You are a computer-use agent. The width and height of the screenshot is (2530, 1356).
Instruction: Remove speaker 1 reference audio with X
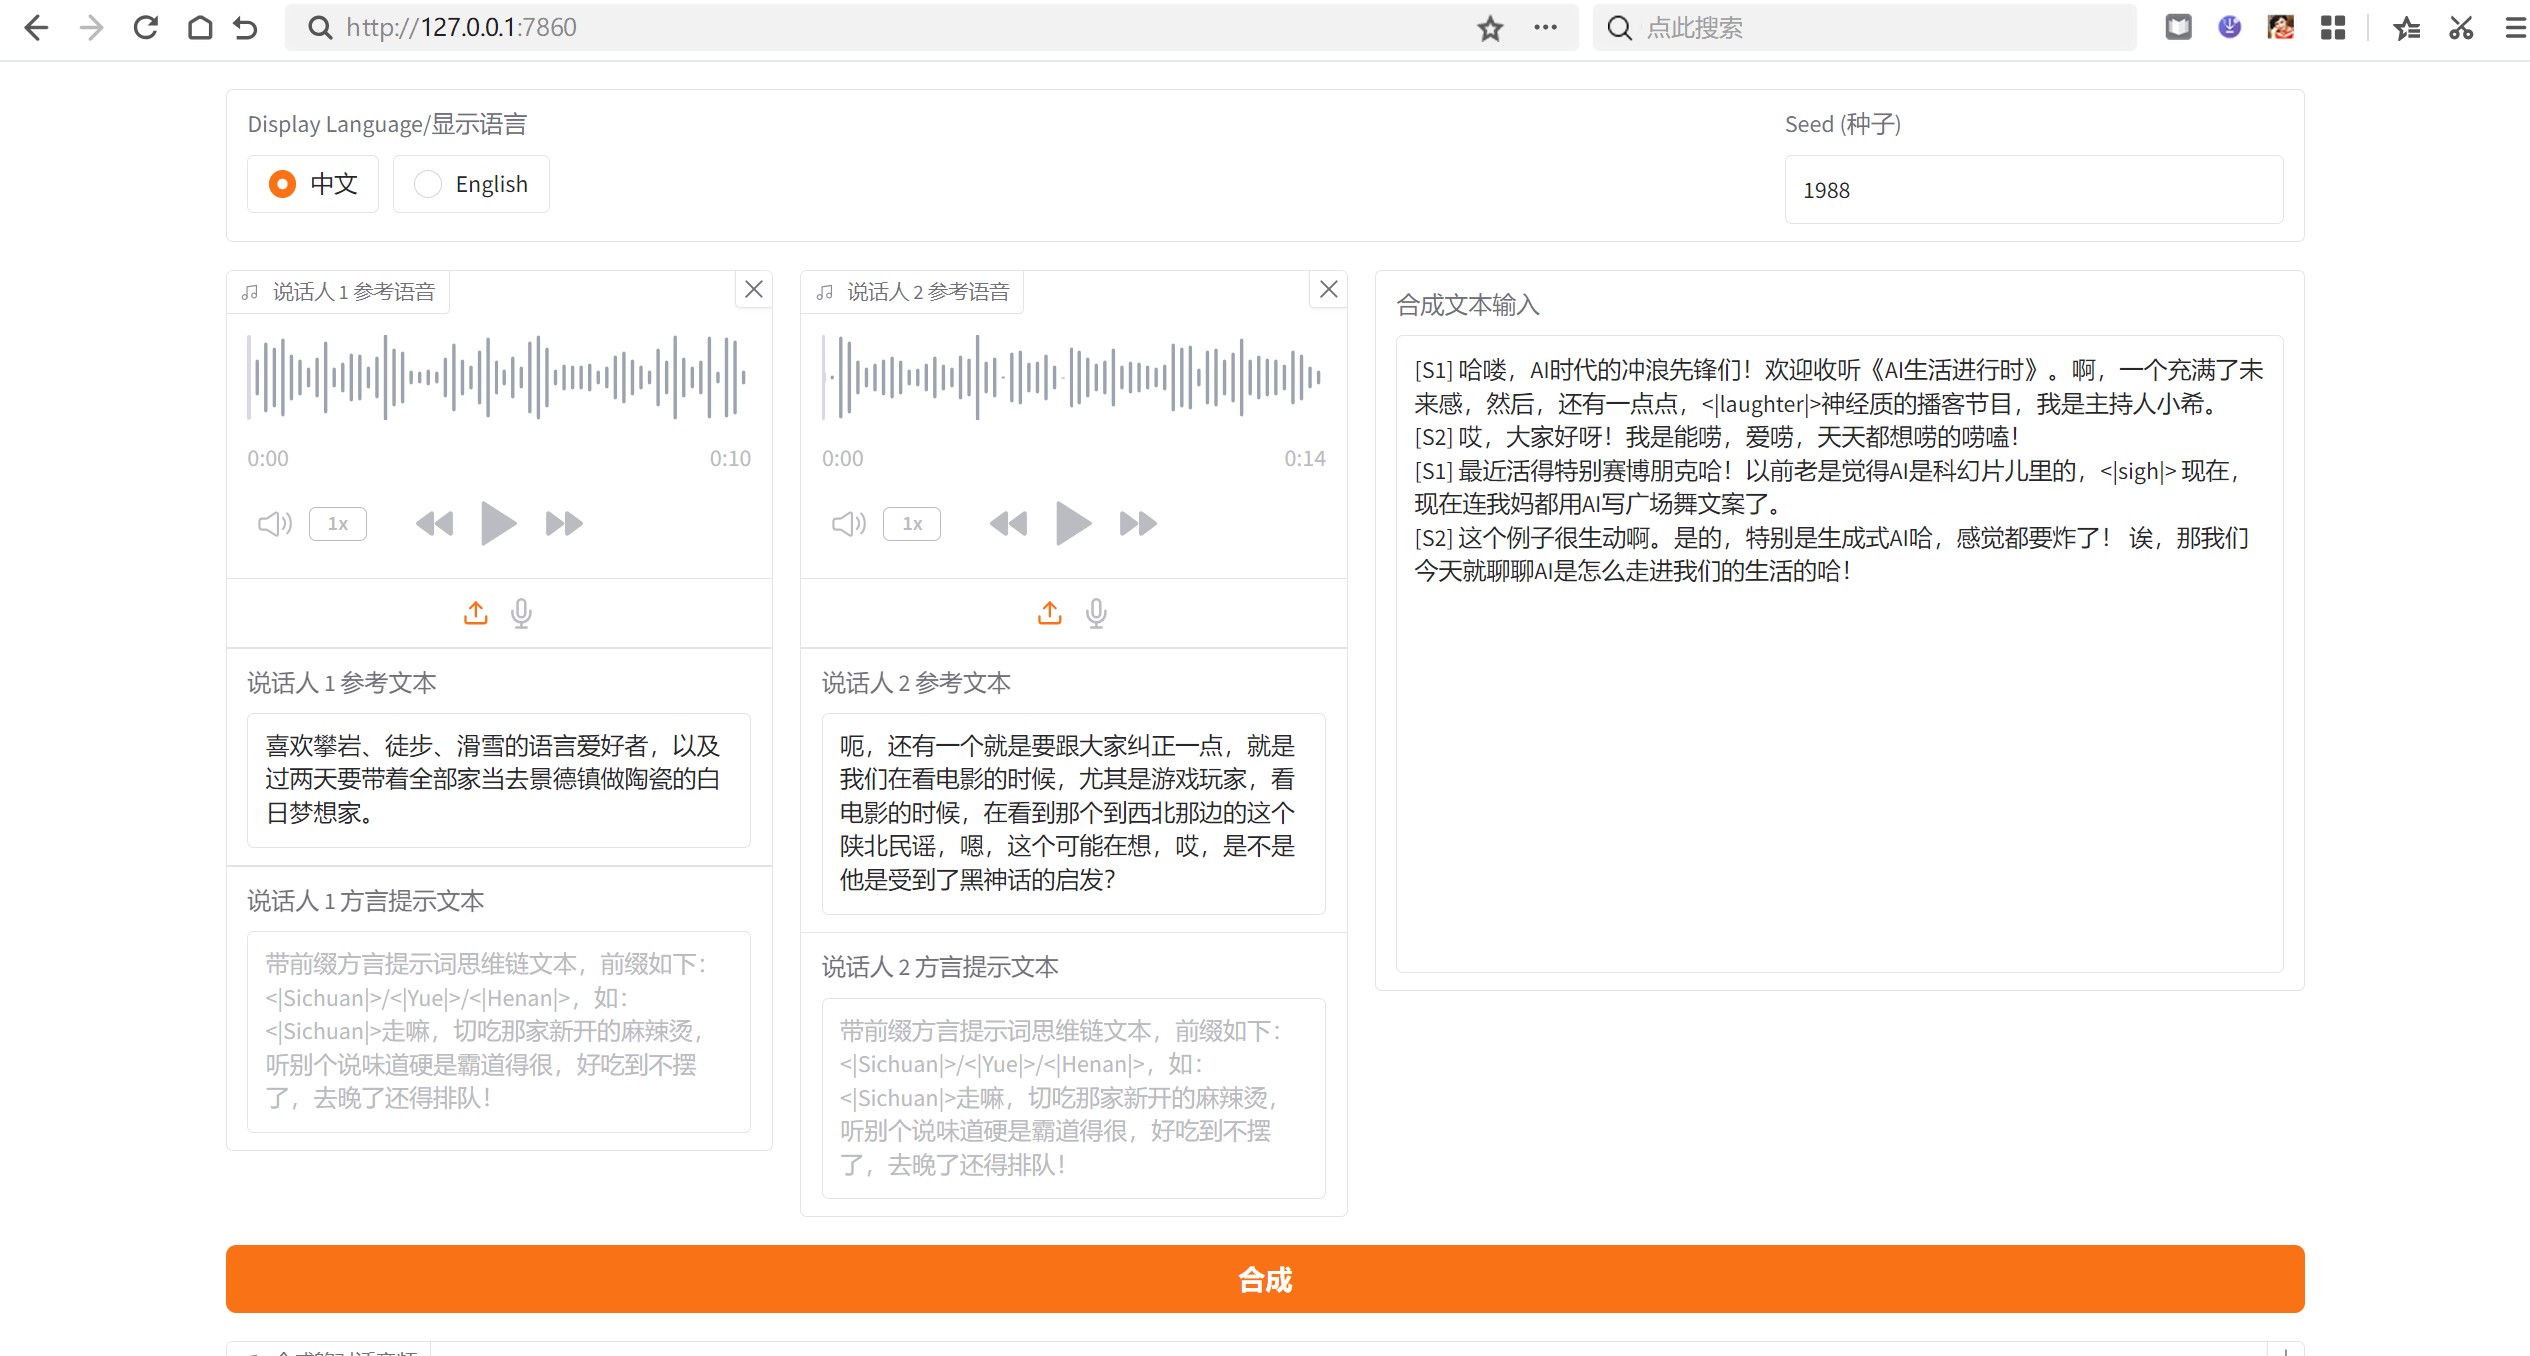point(754,289)
